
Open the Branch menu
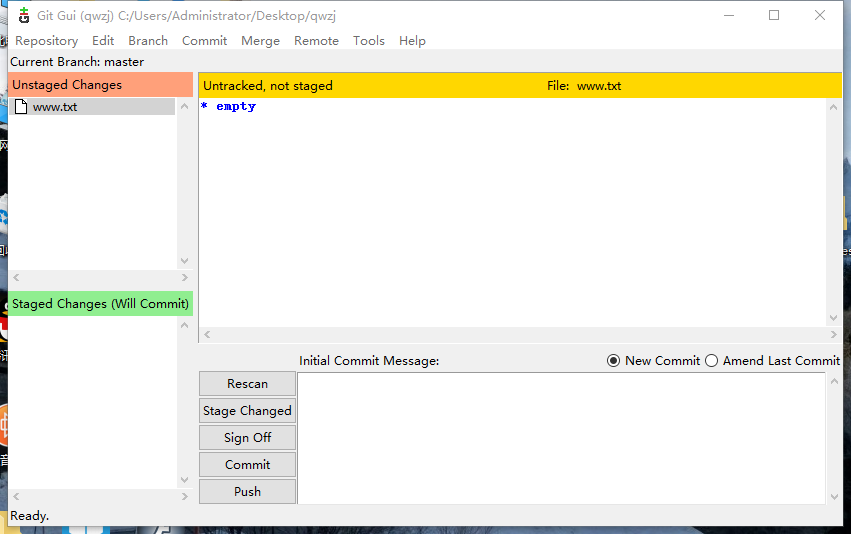148,41
